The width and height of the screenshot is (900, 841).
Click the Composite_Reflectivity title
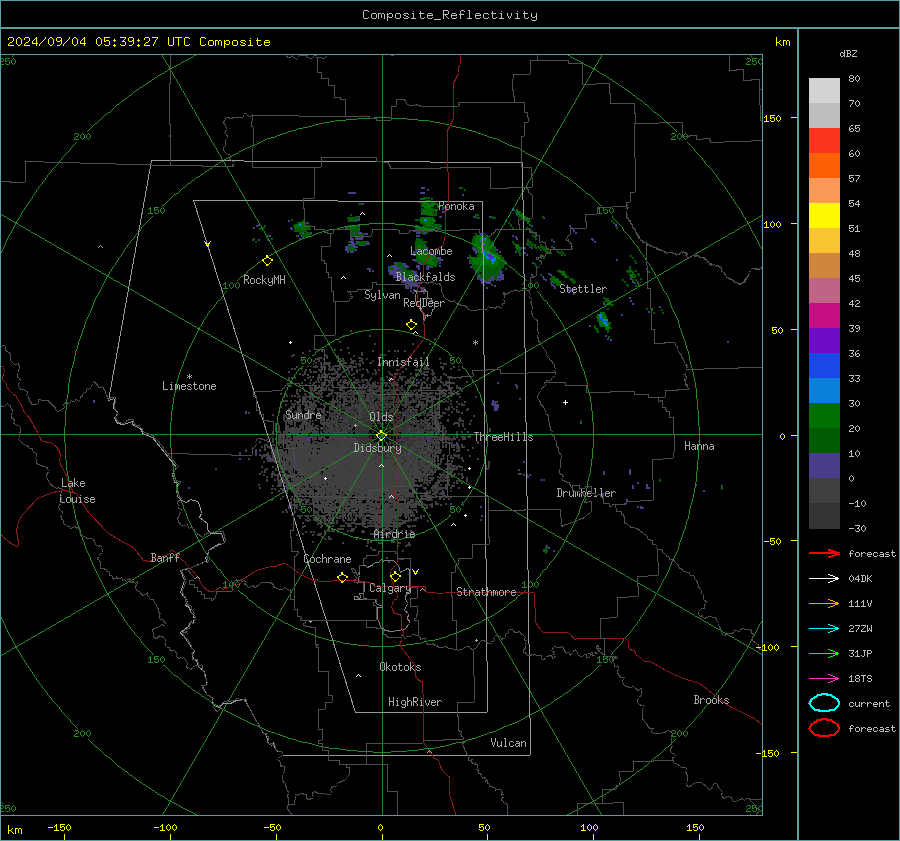(450, 15)
